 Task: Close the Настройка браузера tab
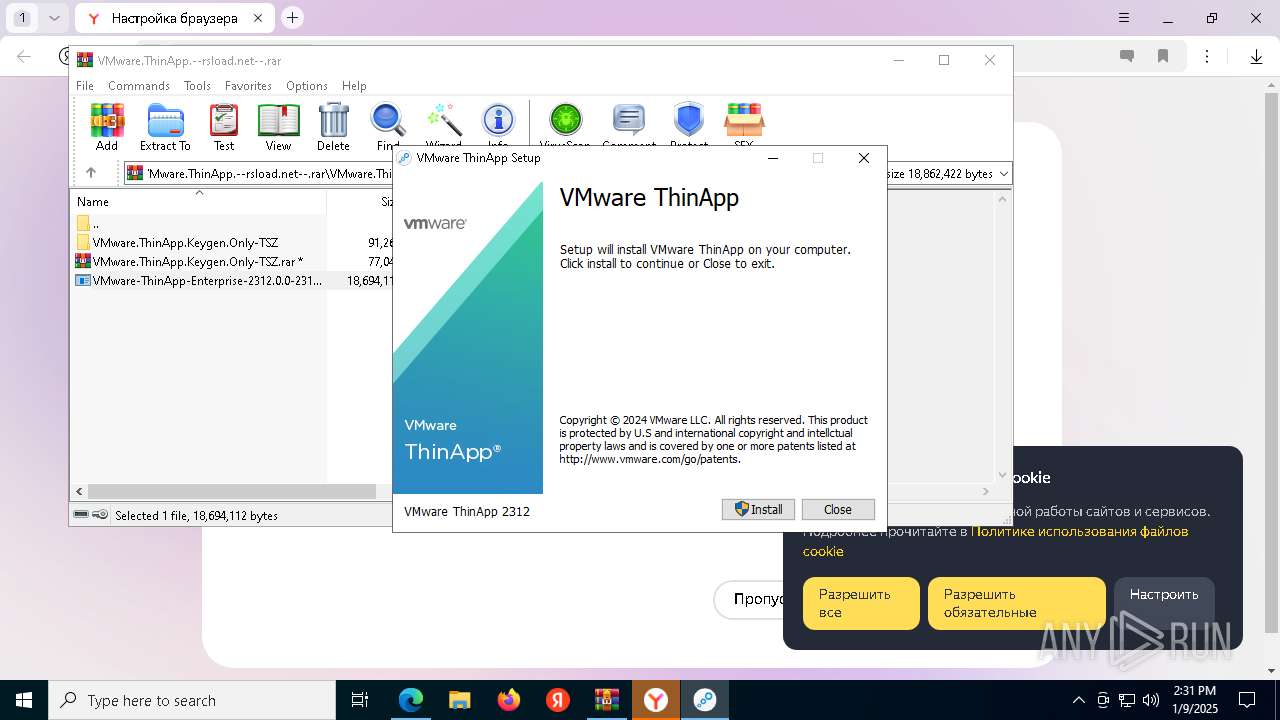(258, 18)
